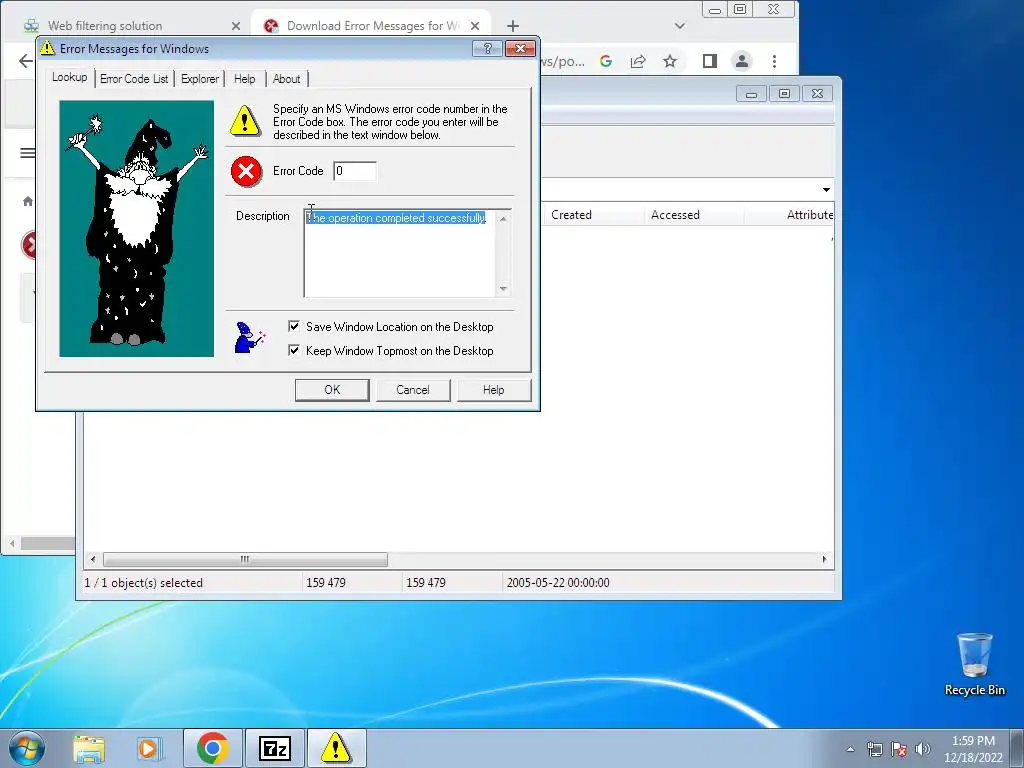Click the 7-Zip horizontal scrollbar thumb
Viewport: 1024px width, 768px height.
point(245,560)
